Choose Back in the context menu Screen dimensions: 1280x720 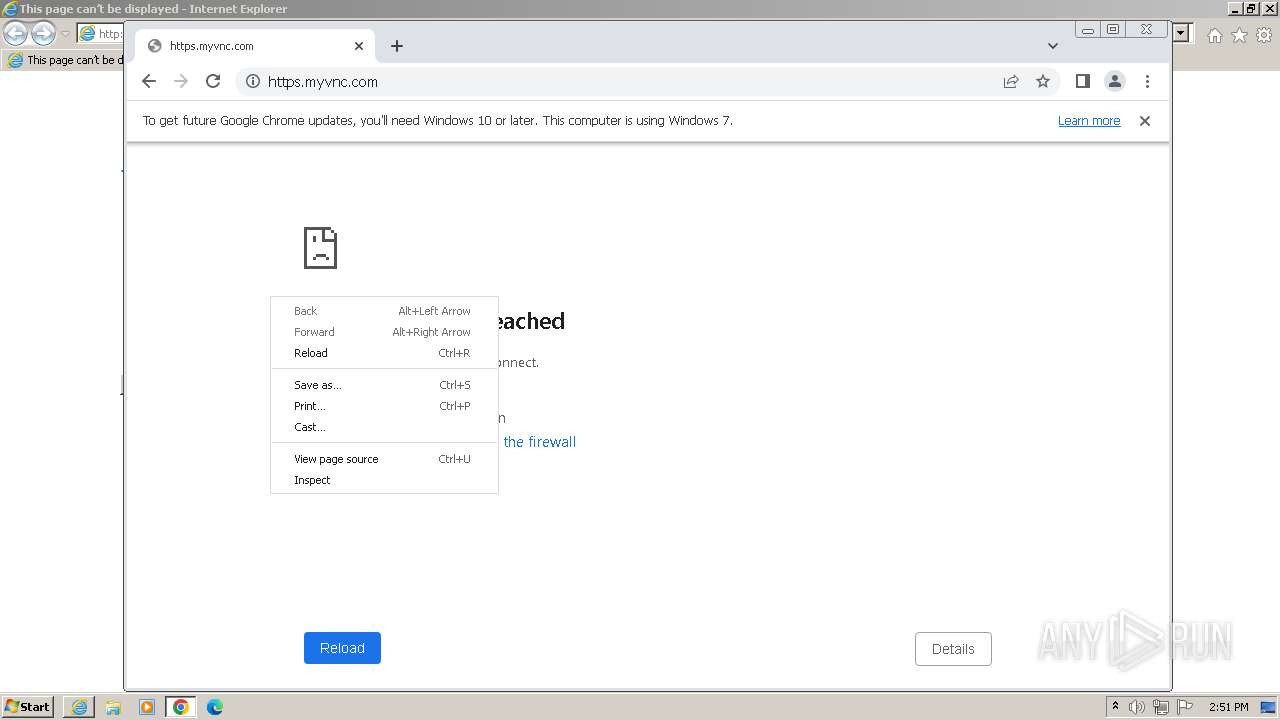384,311
